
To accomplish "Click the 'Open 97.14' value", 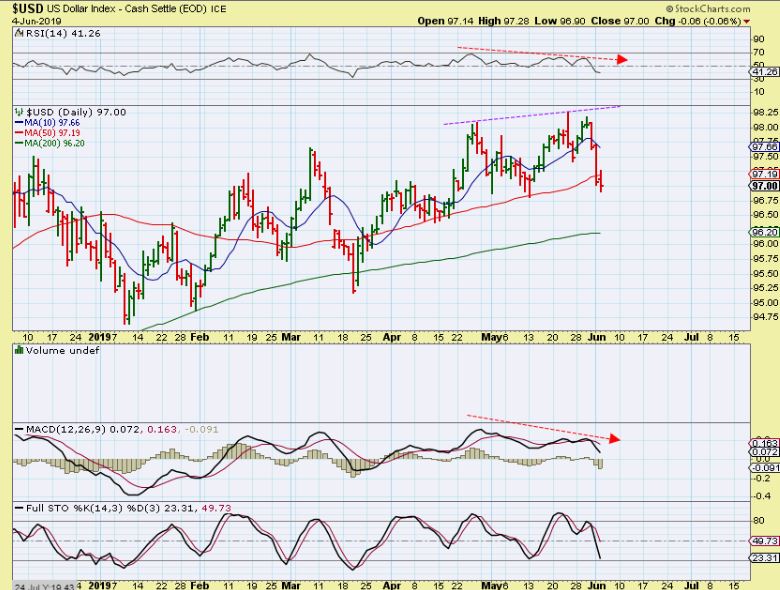I will pyautogui.click(x=446, y=21).
